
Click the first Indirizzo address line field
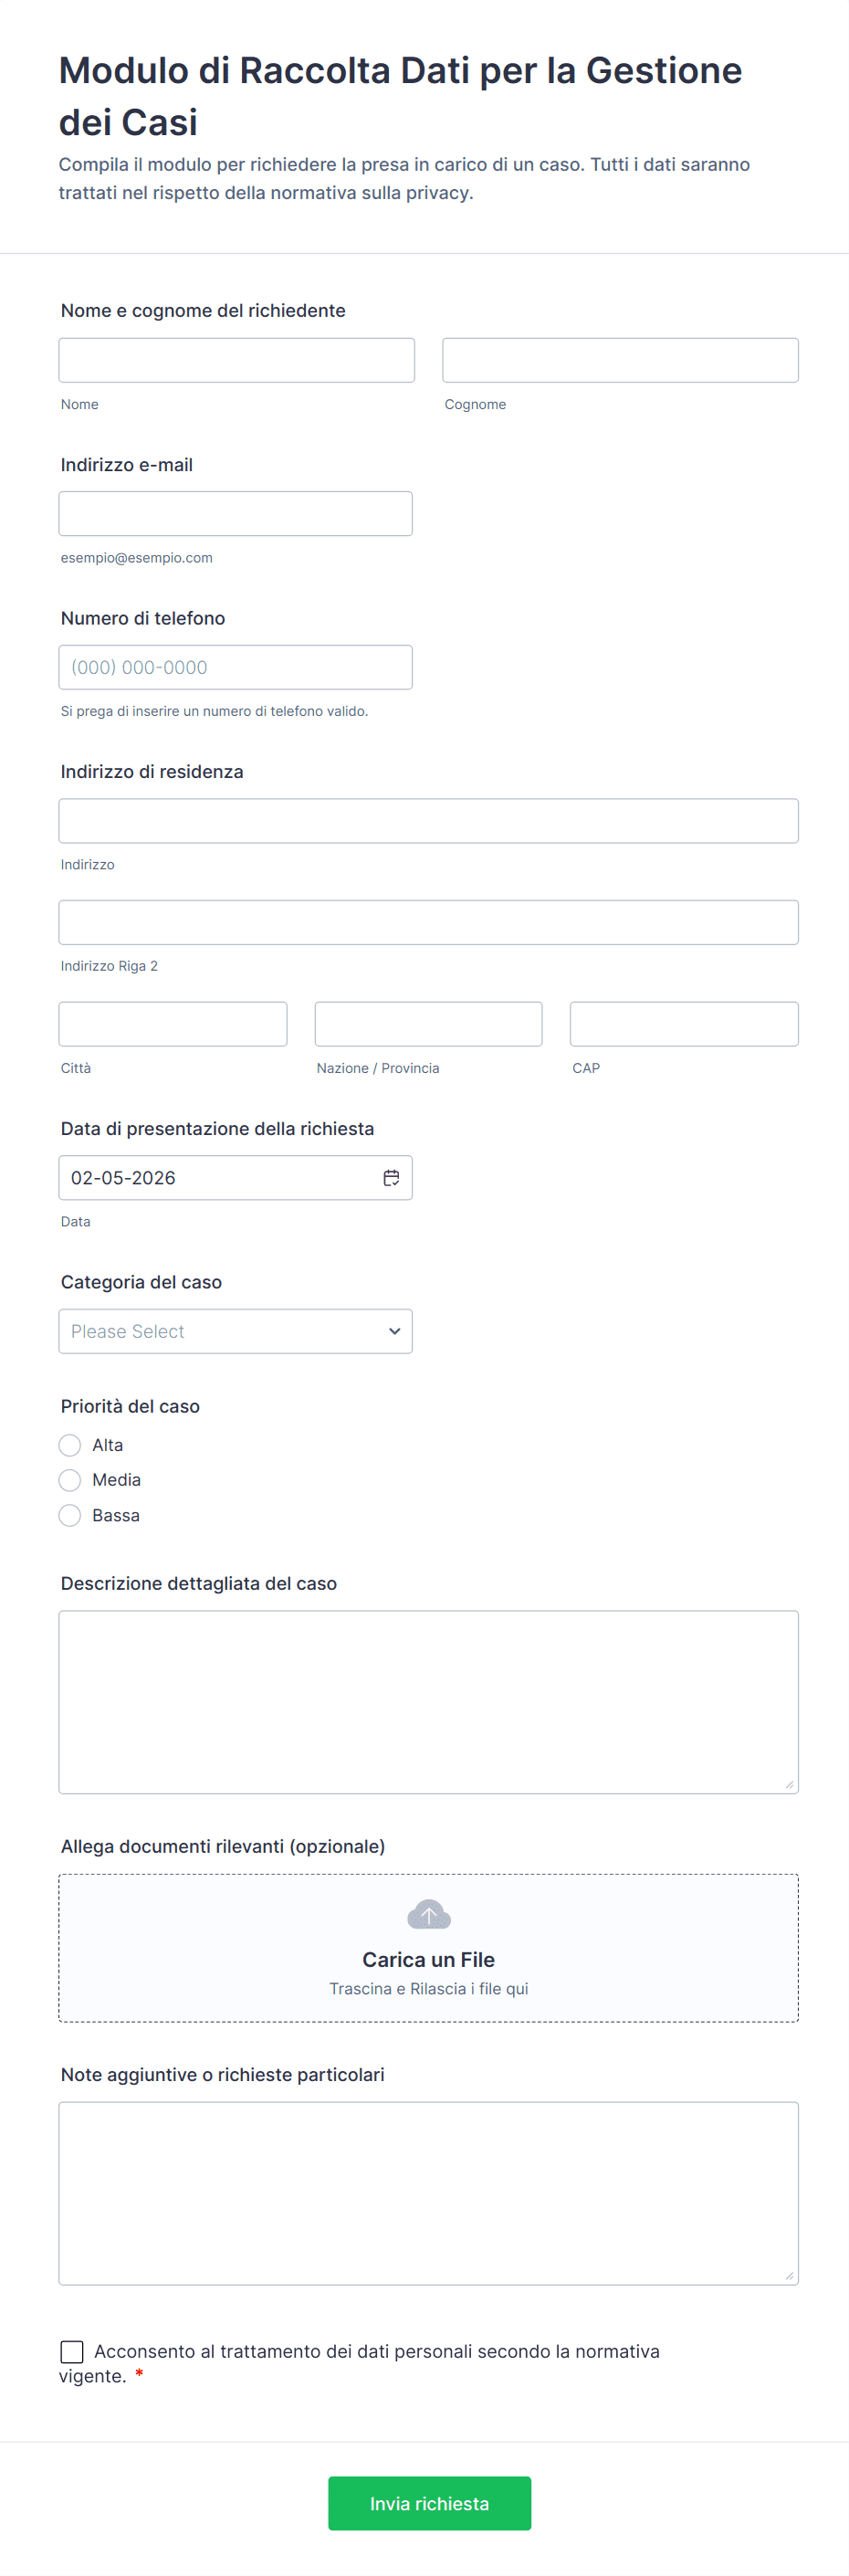(428, 821)
